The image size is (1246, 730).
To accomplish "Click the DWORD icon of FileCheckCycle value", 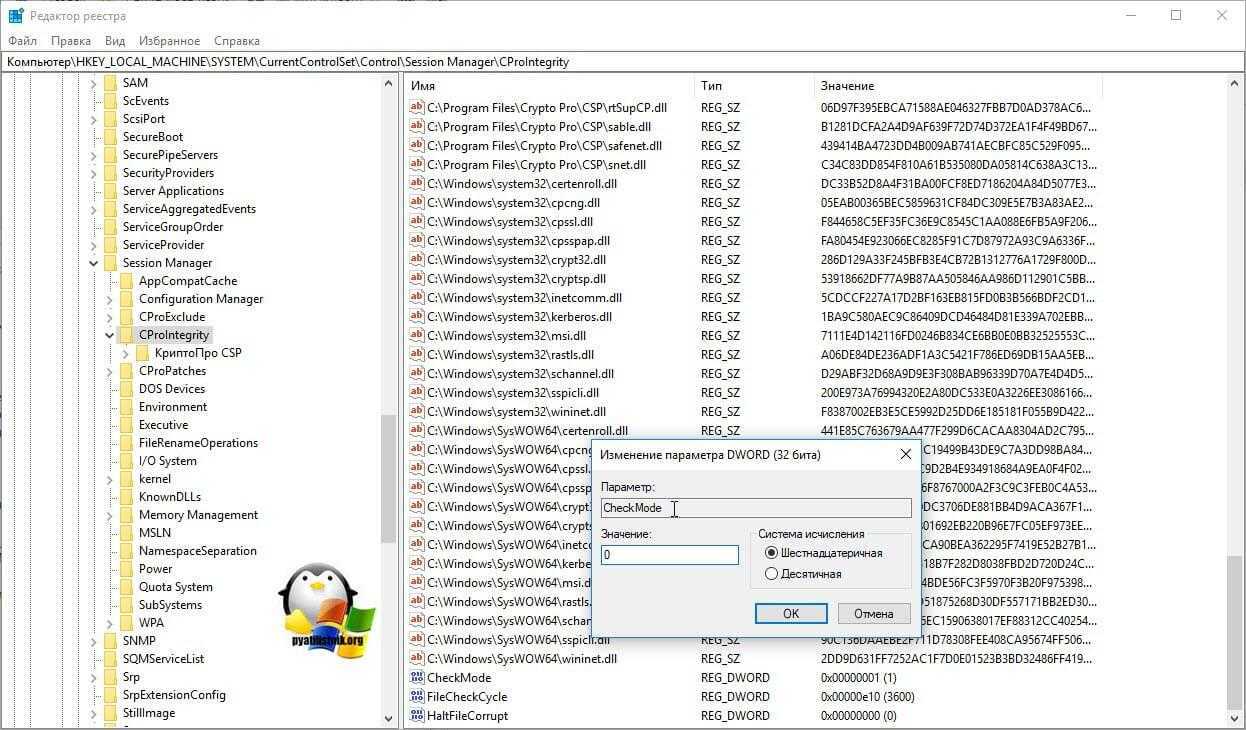I will [417, 697].
